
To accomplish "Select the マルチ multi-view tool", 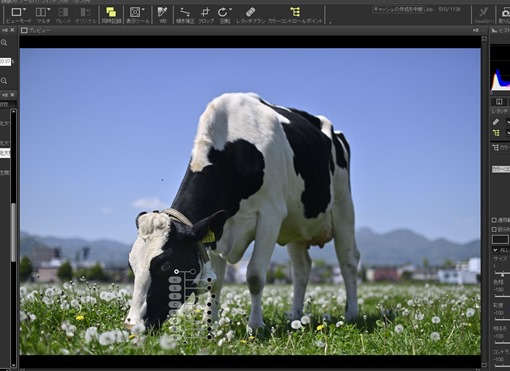I will click(43, 15).
